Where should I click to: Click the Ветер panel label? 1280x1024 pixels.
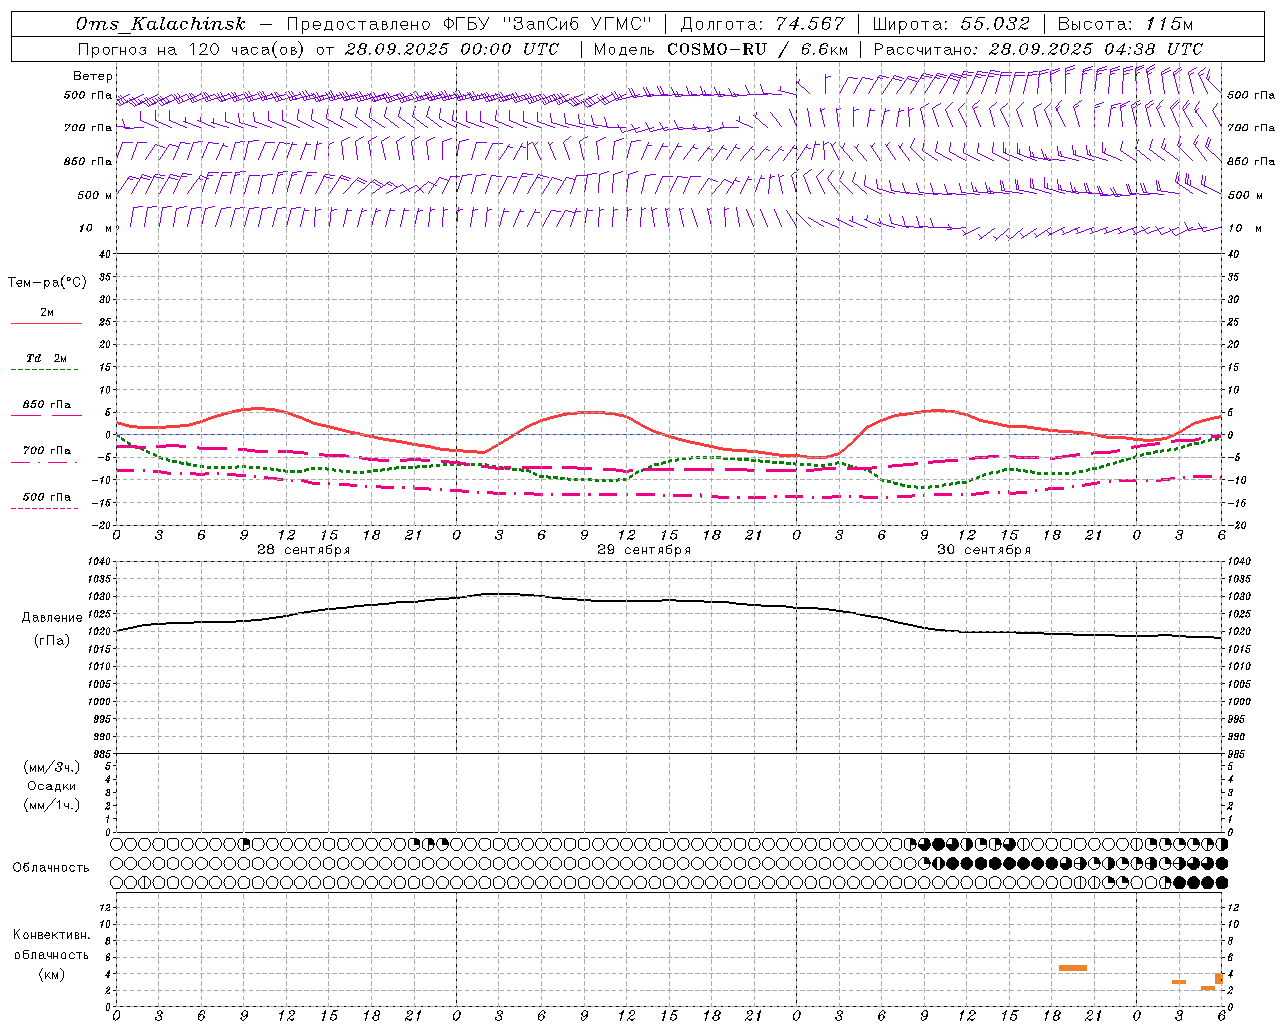coord(93,76)
